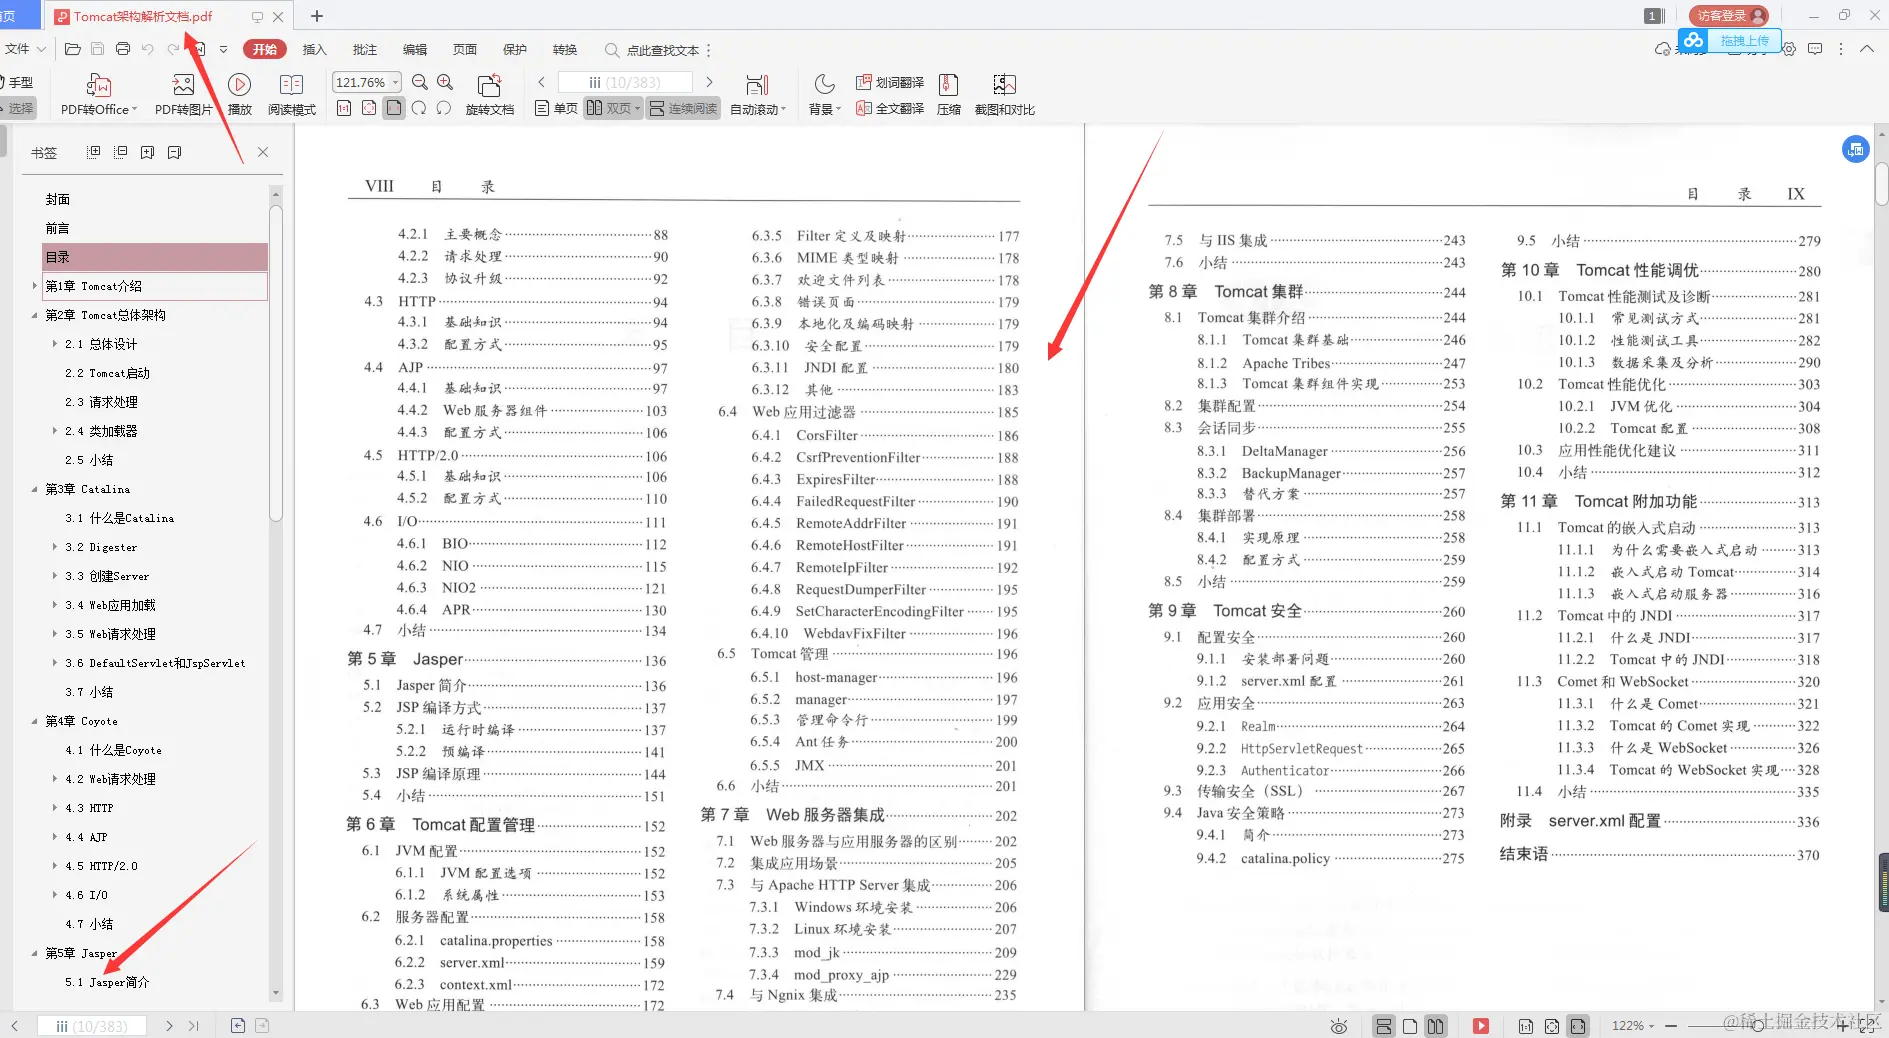
Task: Toggle 单页 single page view
Action: [x=556, y=108]
